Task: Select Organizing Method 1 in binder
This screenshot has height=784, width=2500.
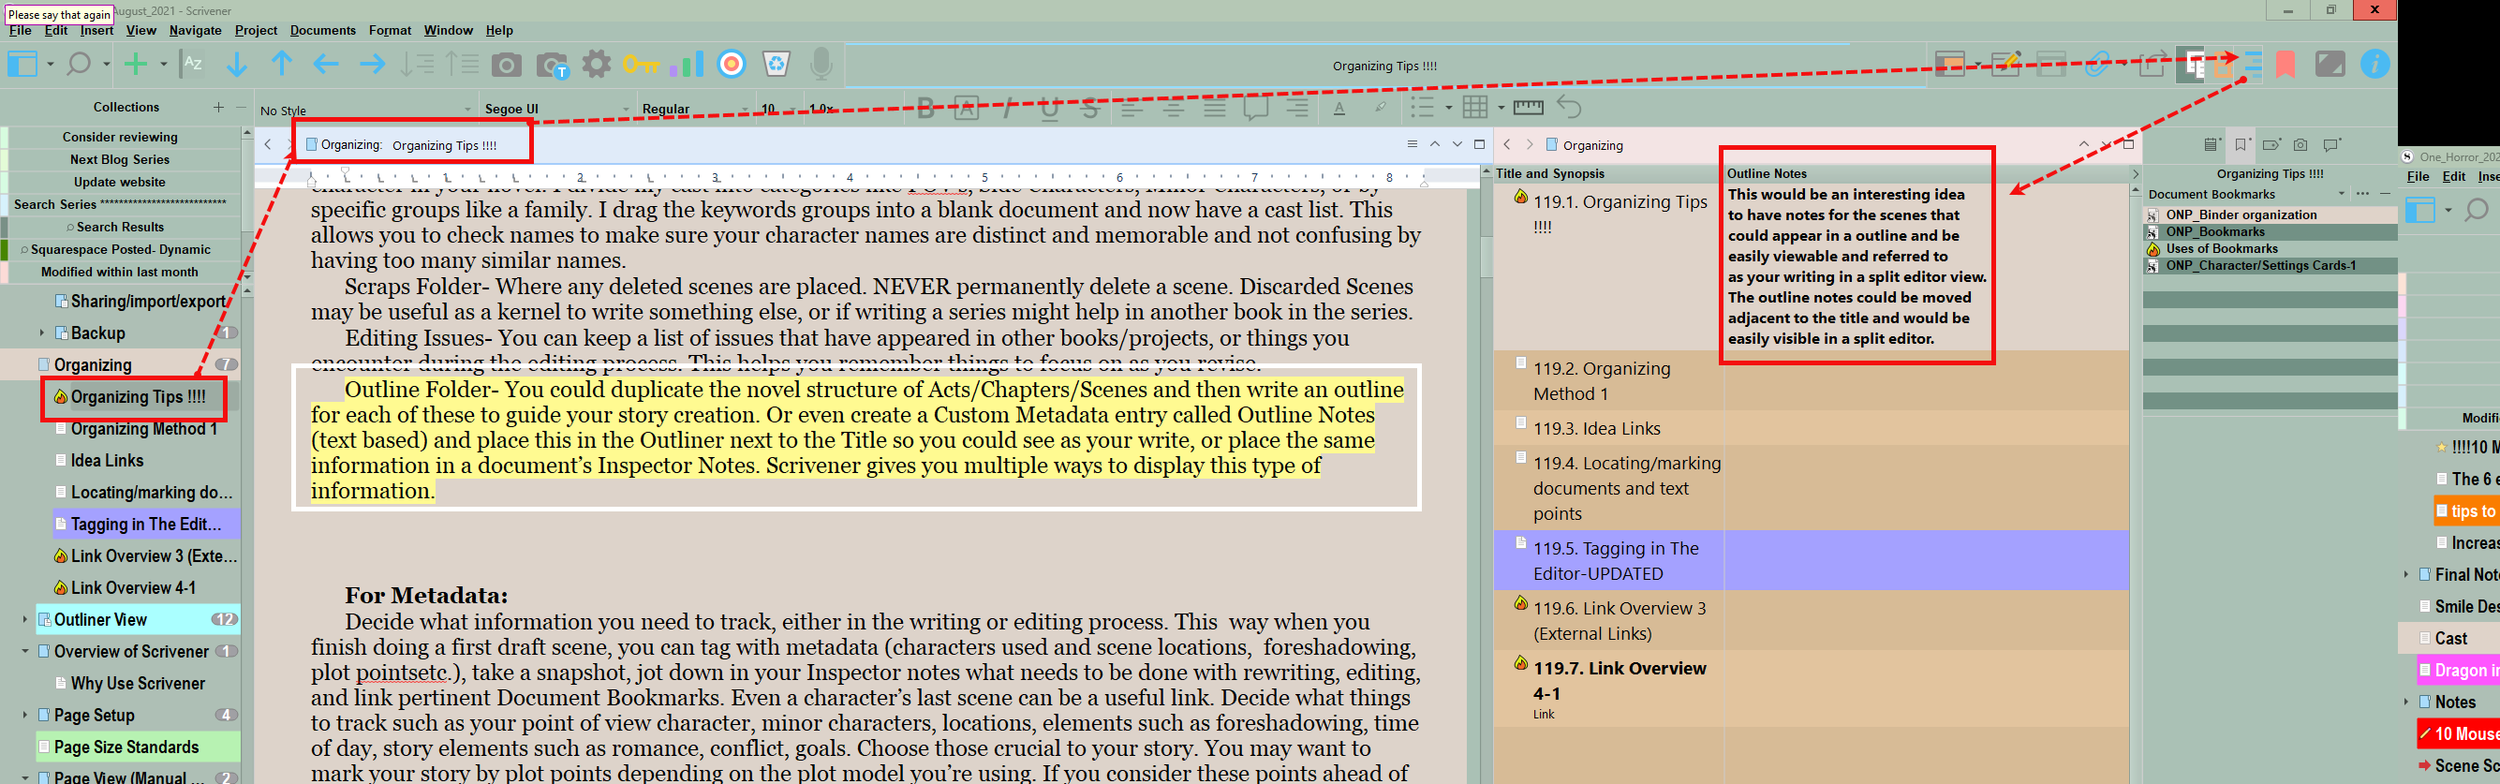Action: click(144, 429)
